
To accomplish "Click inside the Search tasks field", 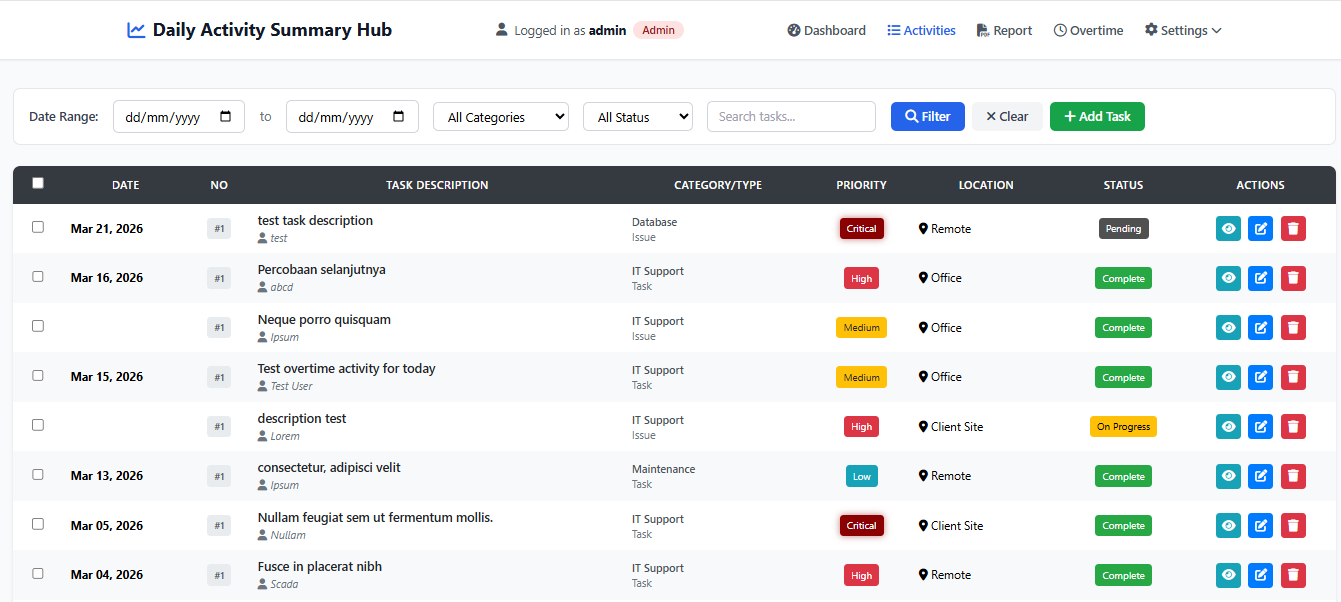I will pyautogui.click(x=791, y=116).
